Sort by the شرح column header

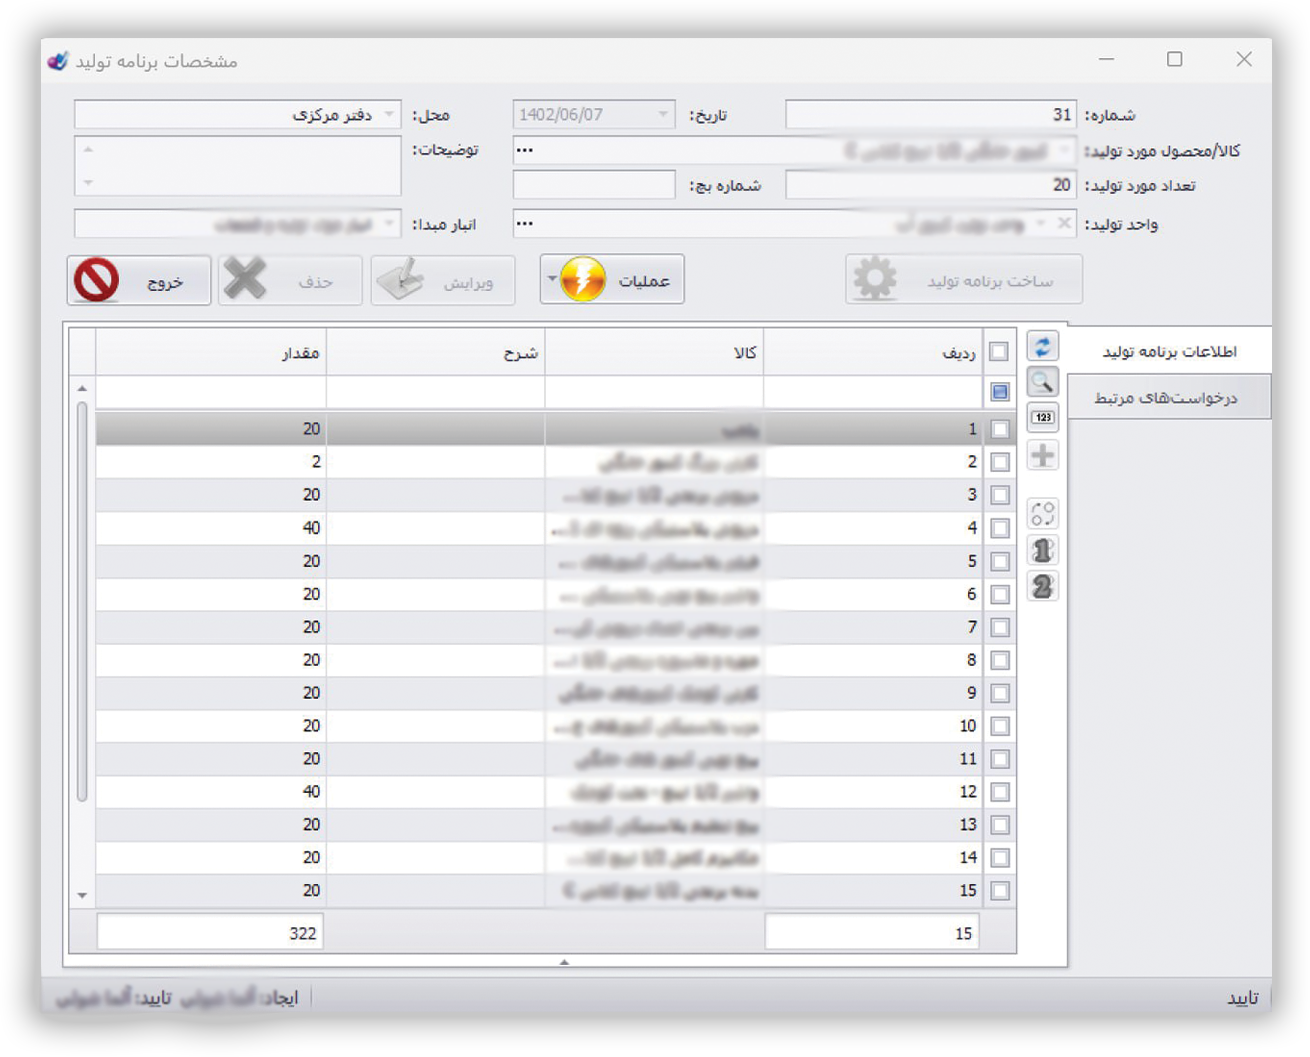436,352
